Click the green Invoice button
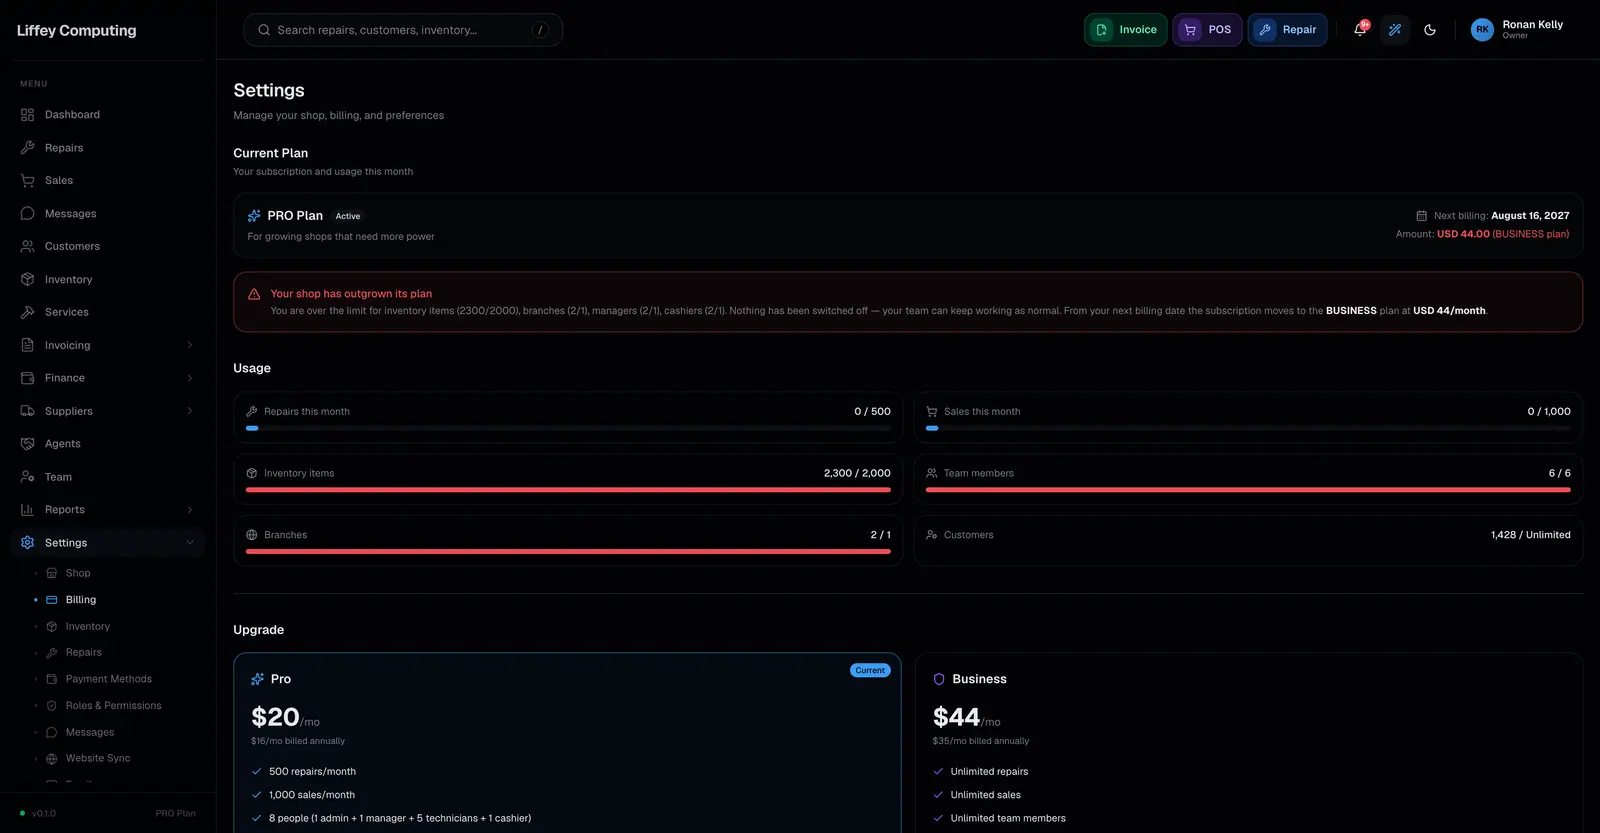The height and width of the screenshot is (833, 1600). [x=1125, y=30]
